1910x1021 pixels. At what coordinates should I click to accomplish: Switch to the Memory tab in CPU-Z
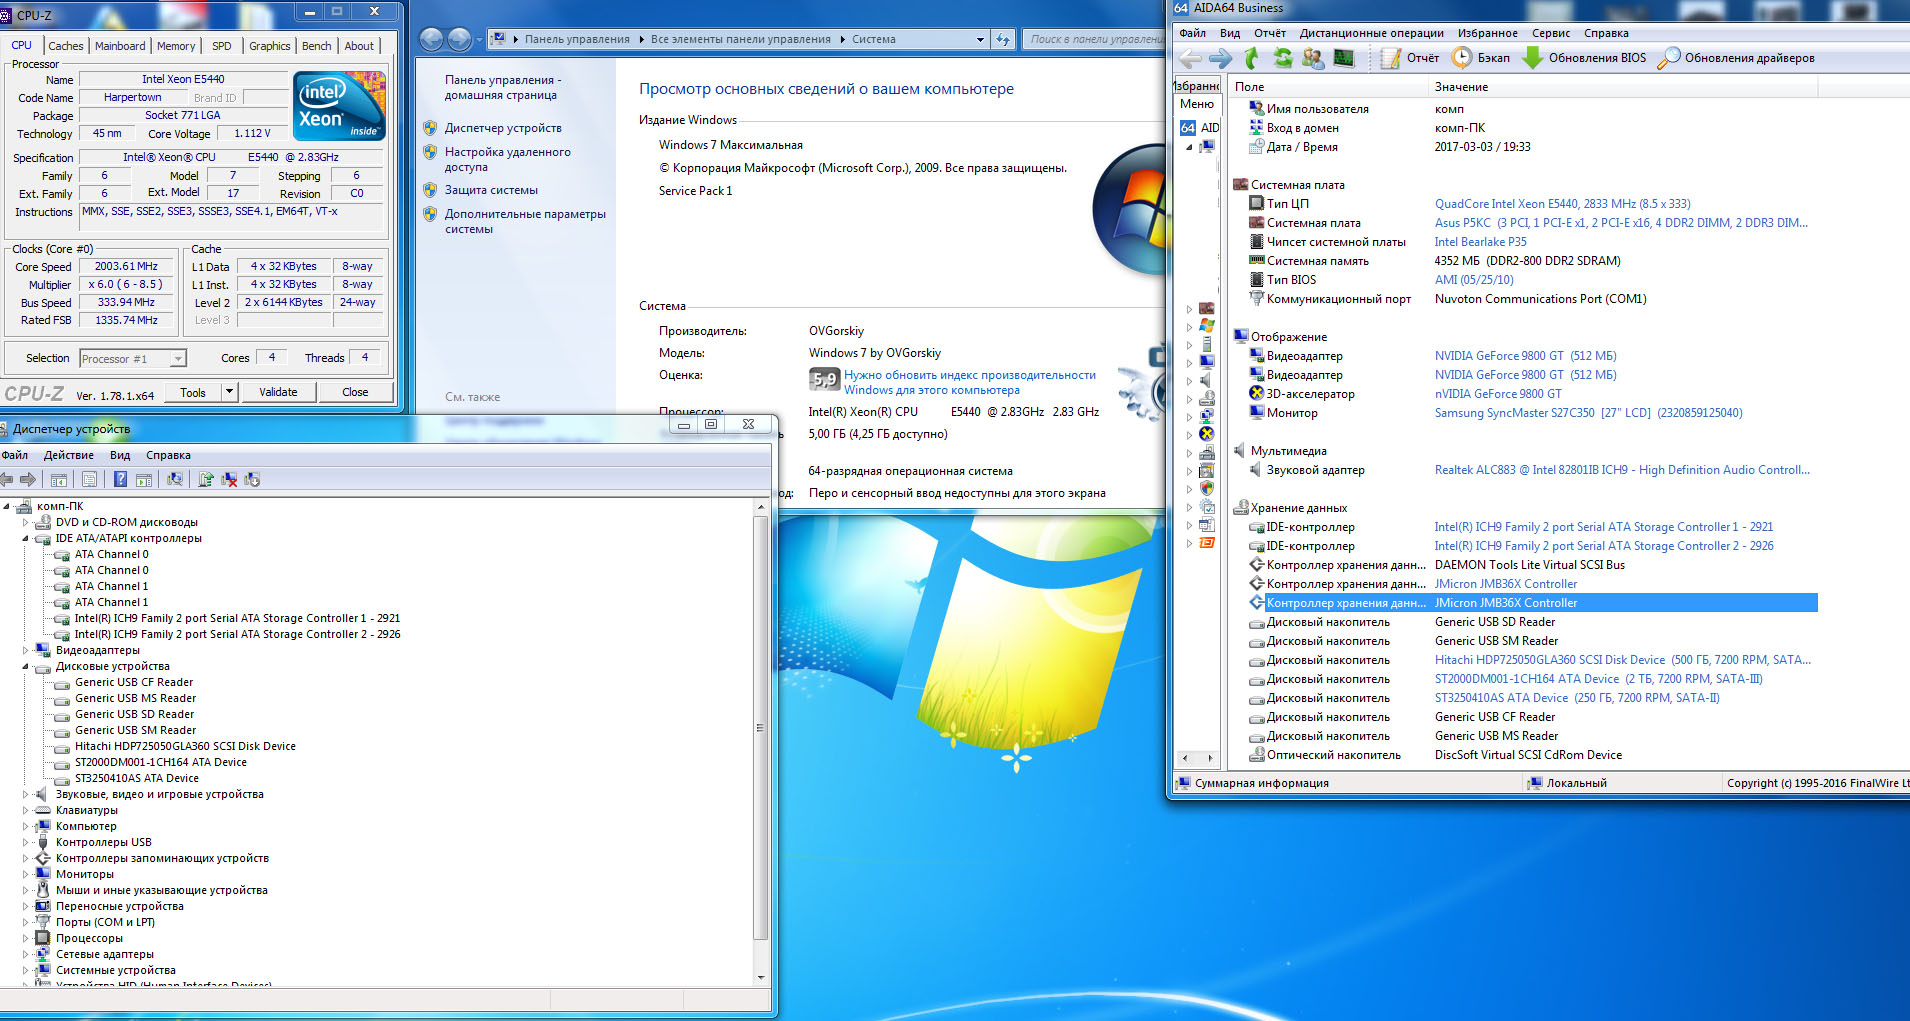176,46
